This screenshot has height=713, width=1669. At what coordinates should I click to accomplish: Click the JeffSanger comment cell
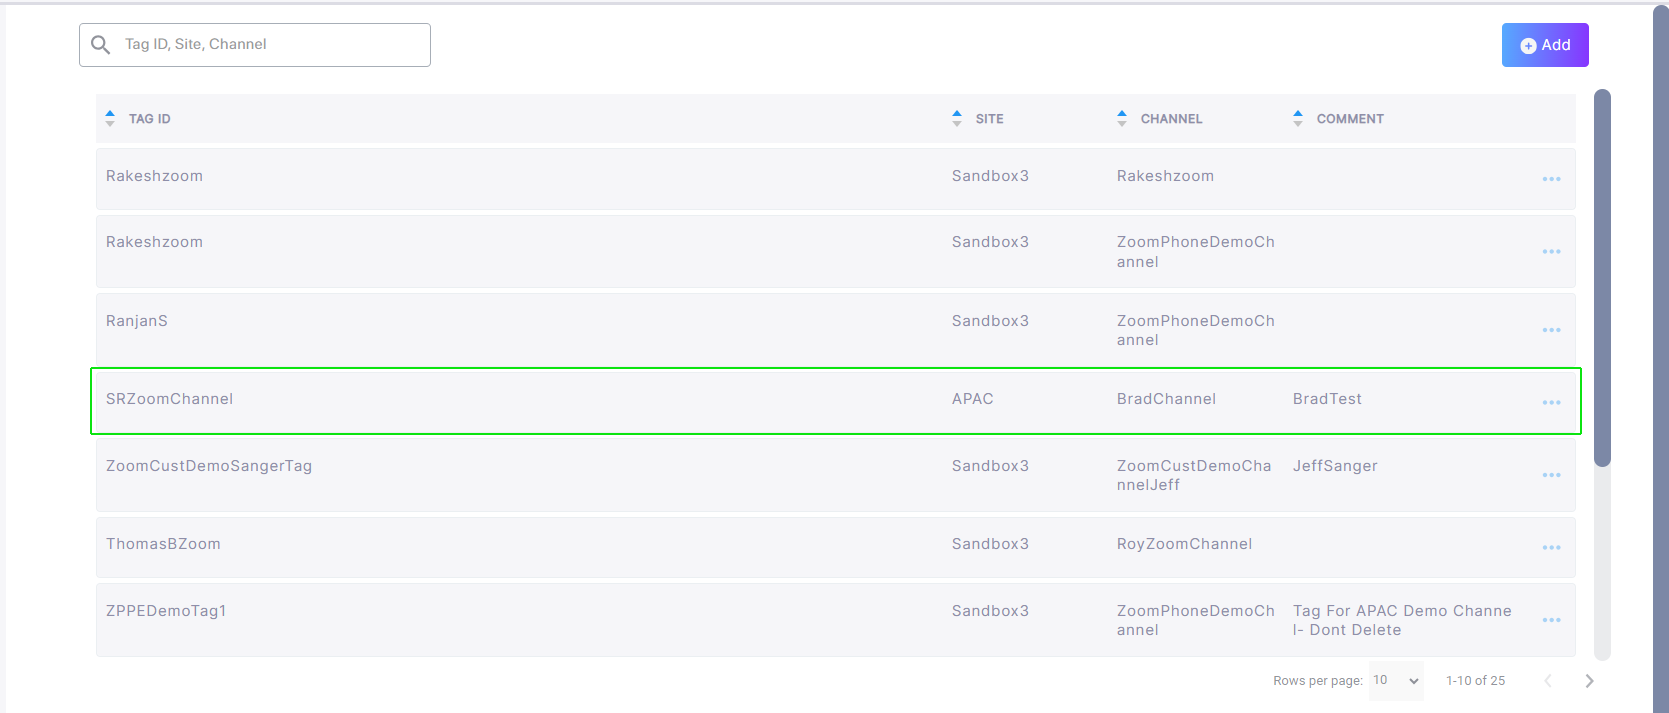click(x=1335, y=466)
